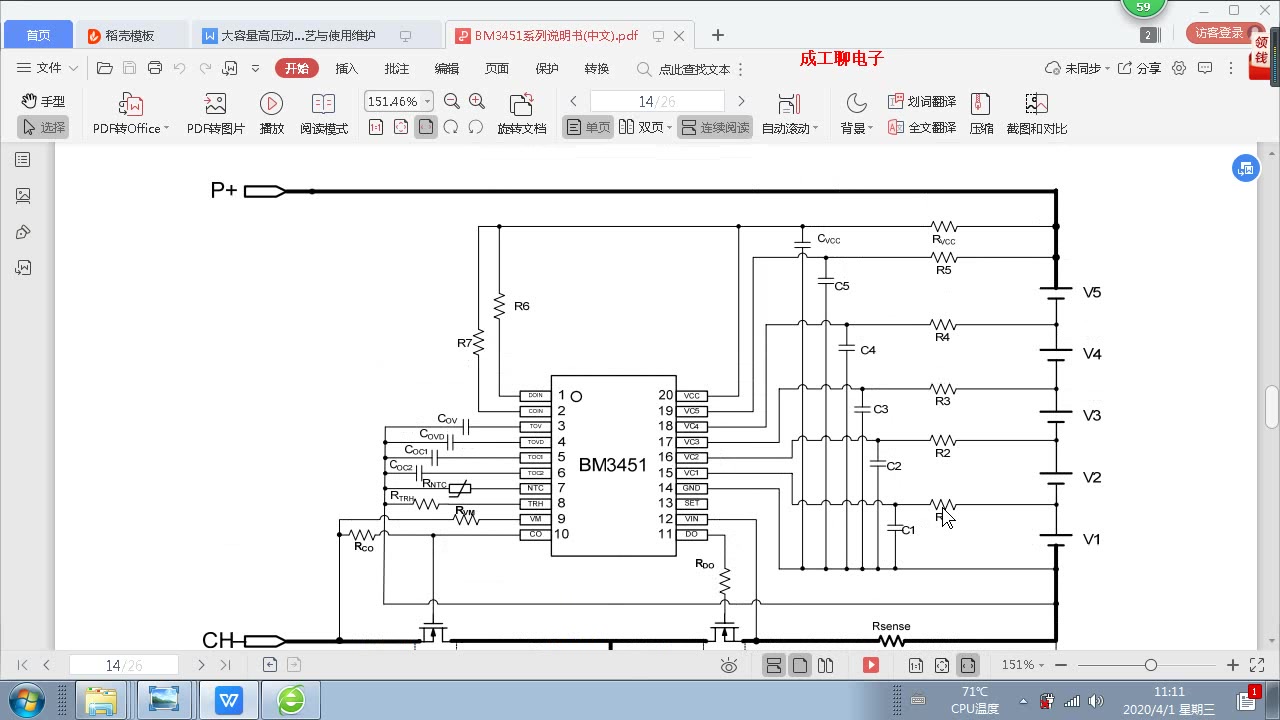1280x720 pixels.
Task: Adjust the zoom slider handle in status bar
Action: click(1150, 665)
